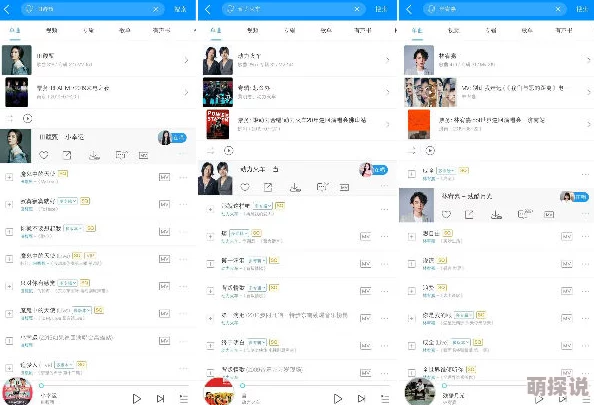Share the expanded song on the female singer screen

click(x=67, y=155)
